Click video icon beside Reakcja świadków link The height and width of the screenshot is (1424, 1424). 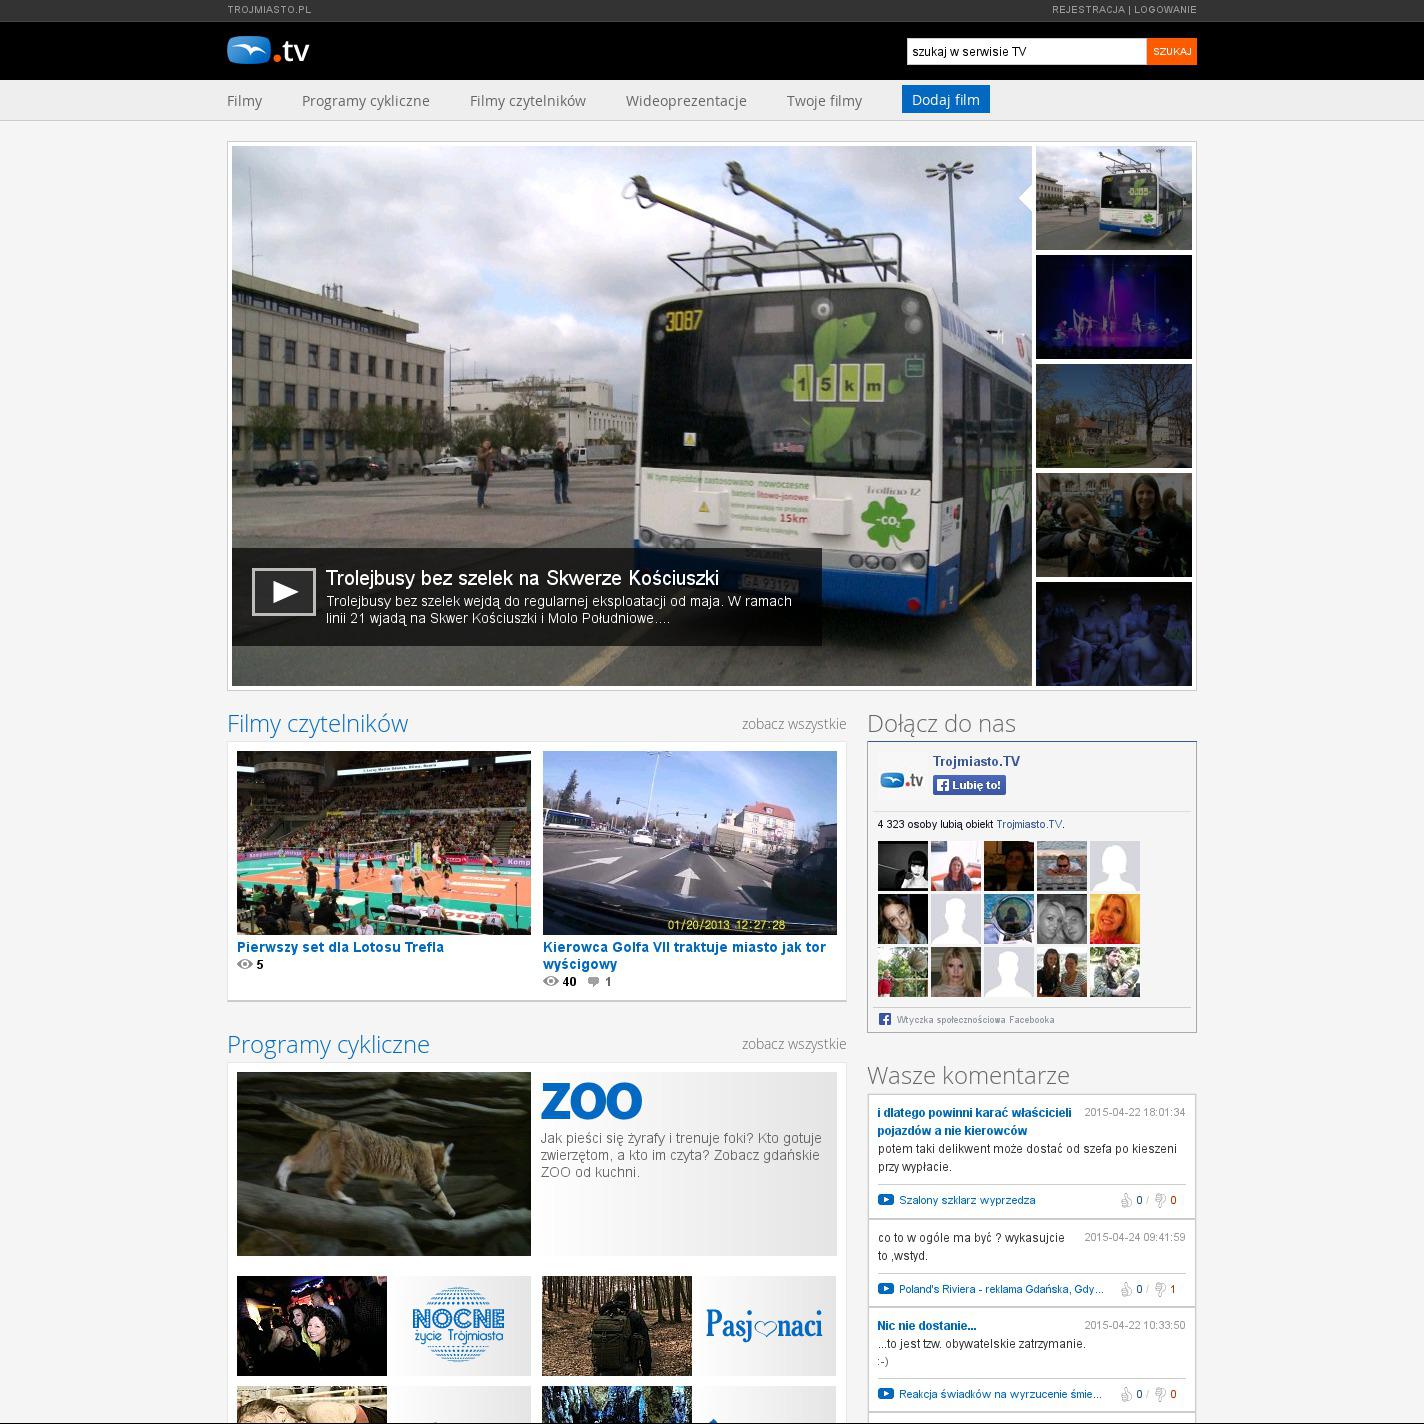pos(885,1394)
